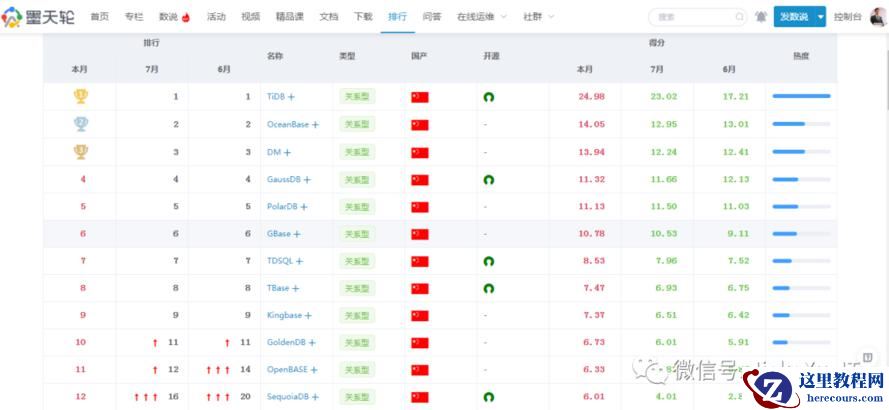Open the notification bell icon
The width and height of the screenshot is (889, 410).
pyautogui.click(x=760, y=17)
